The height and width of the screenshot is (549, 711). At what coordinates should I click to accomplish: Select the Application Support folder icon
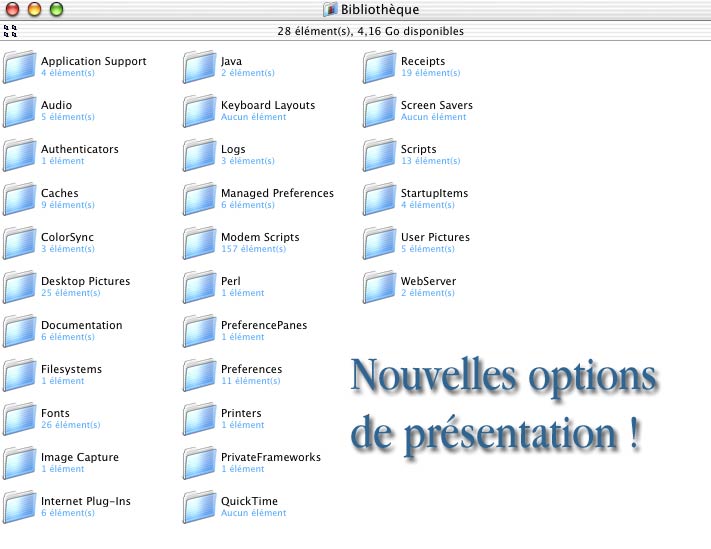pyautogui.click(x=19, y=67)
